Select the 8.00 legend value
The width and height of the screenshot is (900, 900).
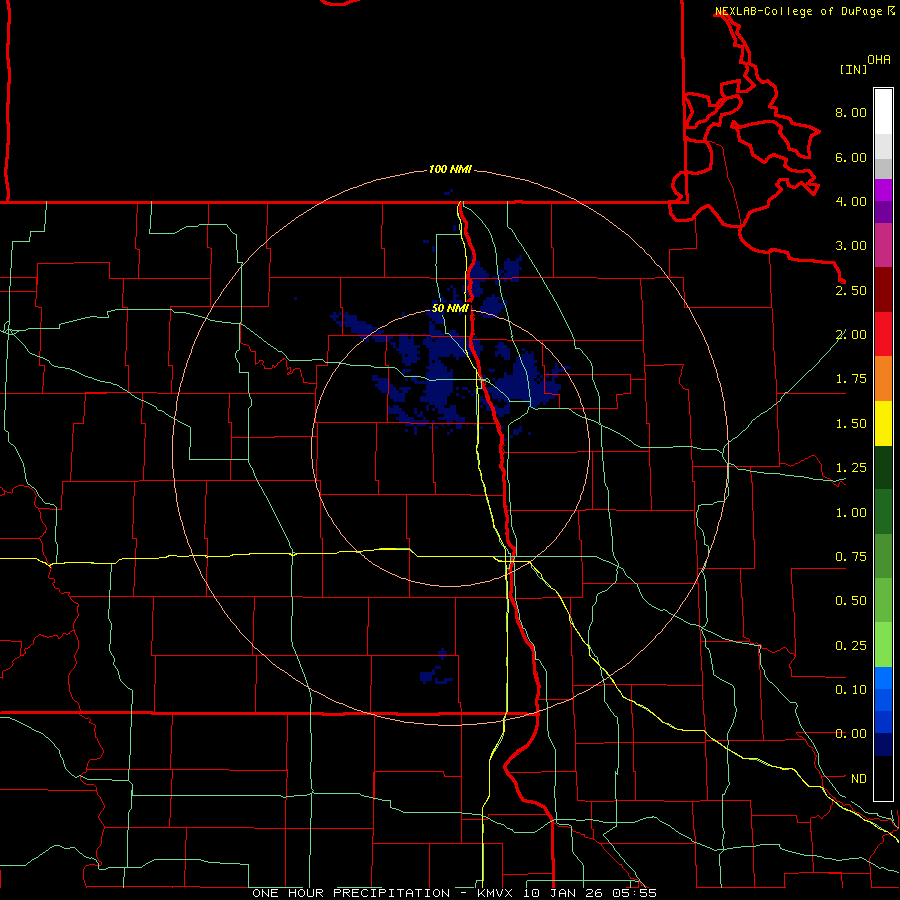coord(851,112)
